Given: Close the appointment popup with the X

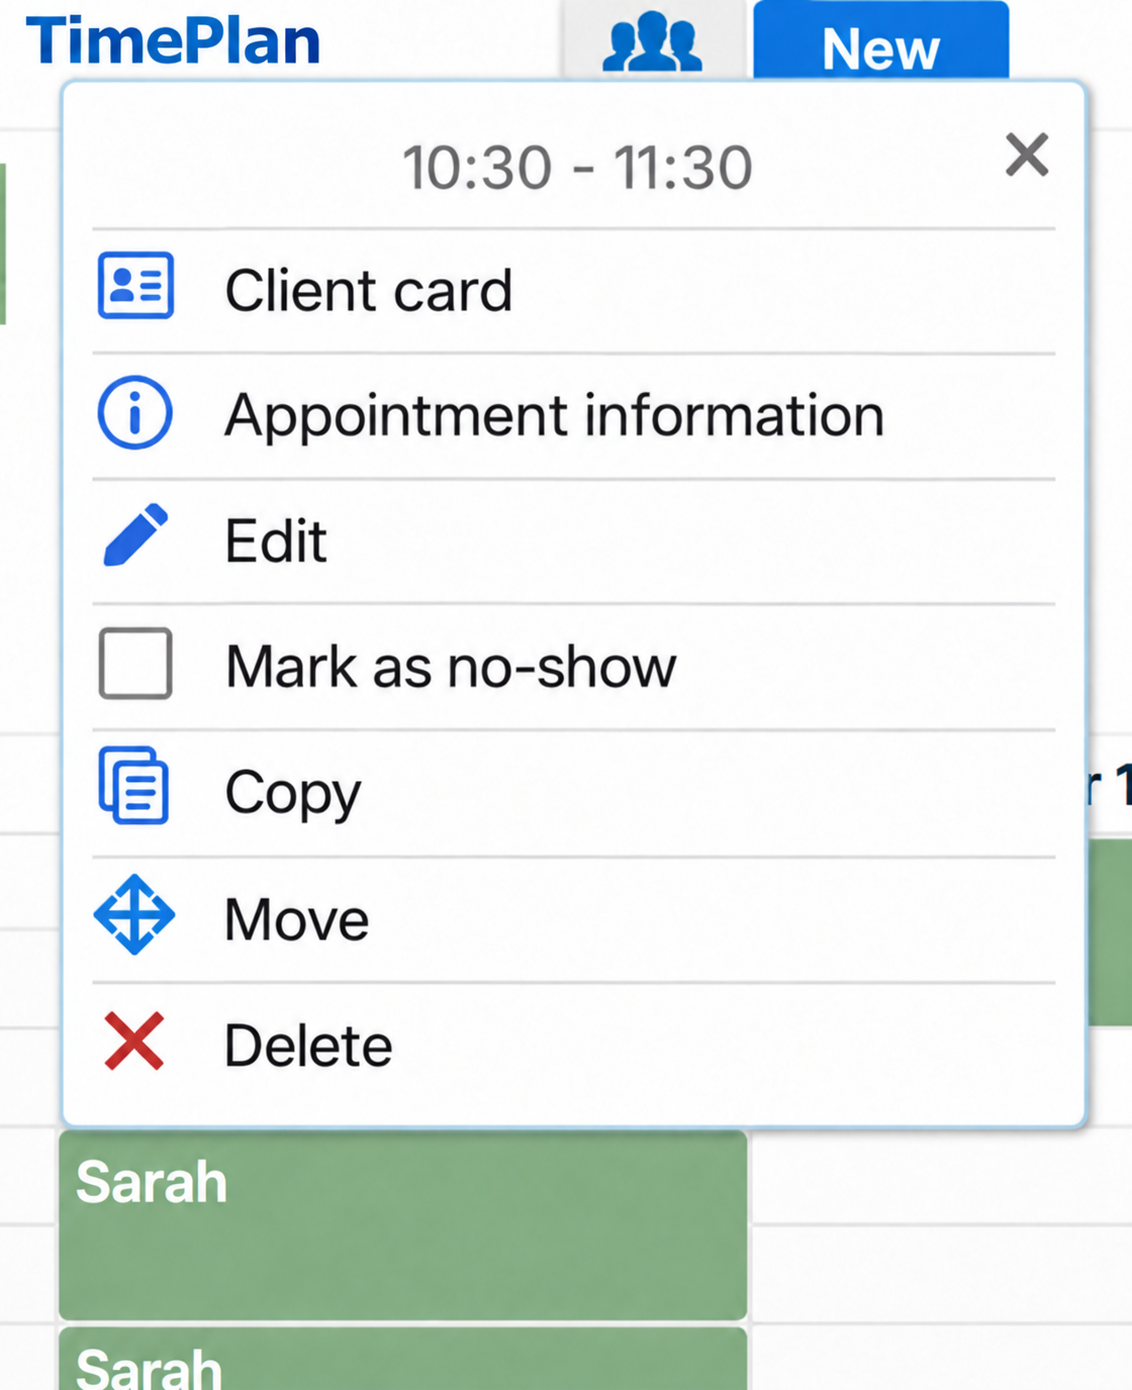Looking at the screenshot, I should click(1027, 155).
